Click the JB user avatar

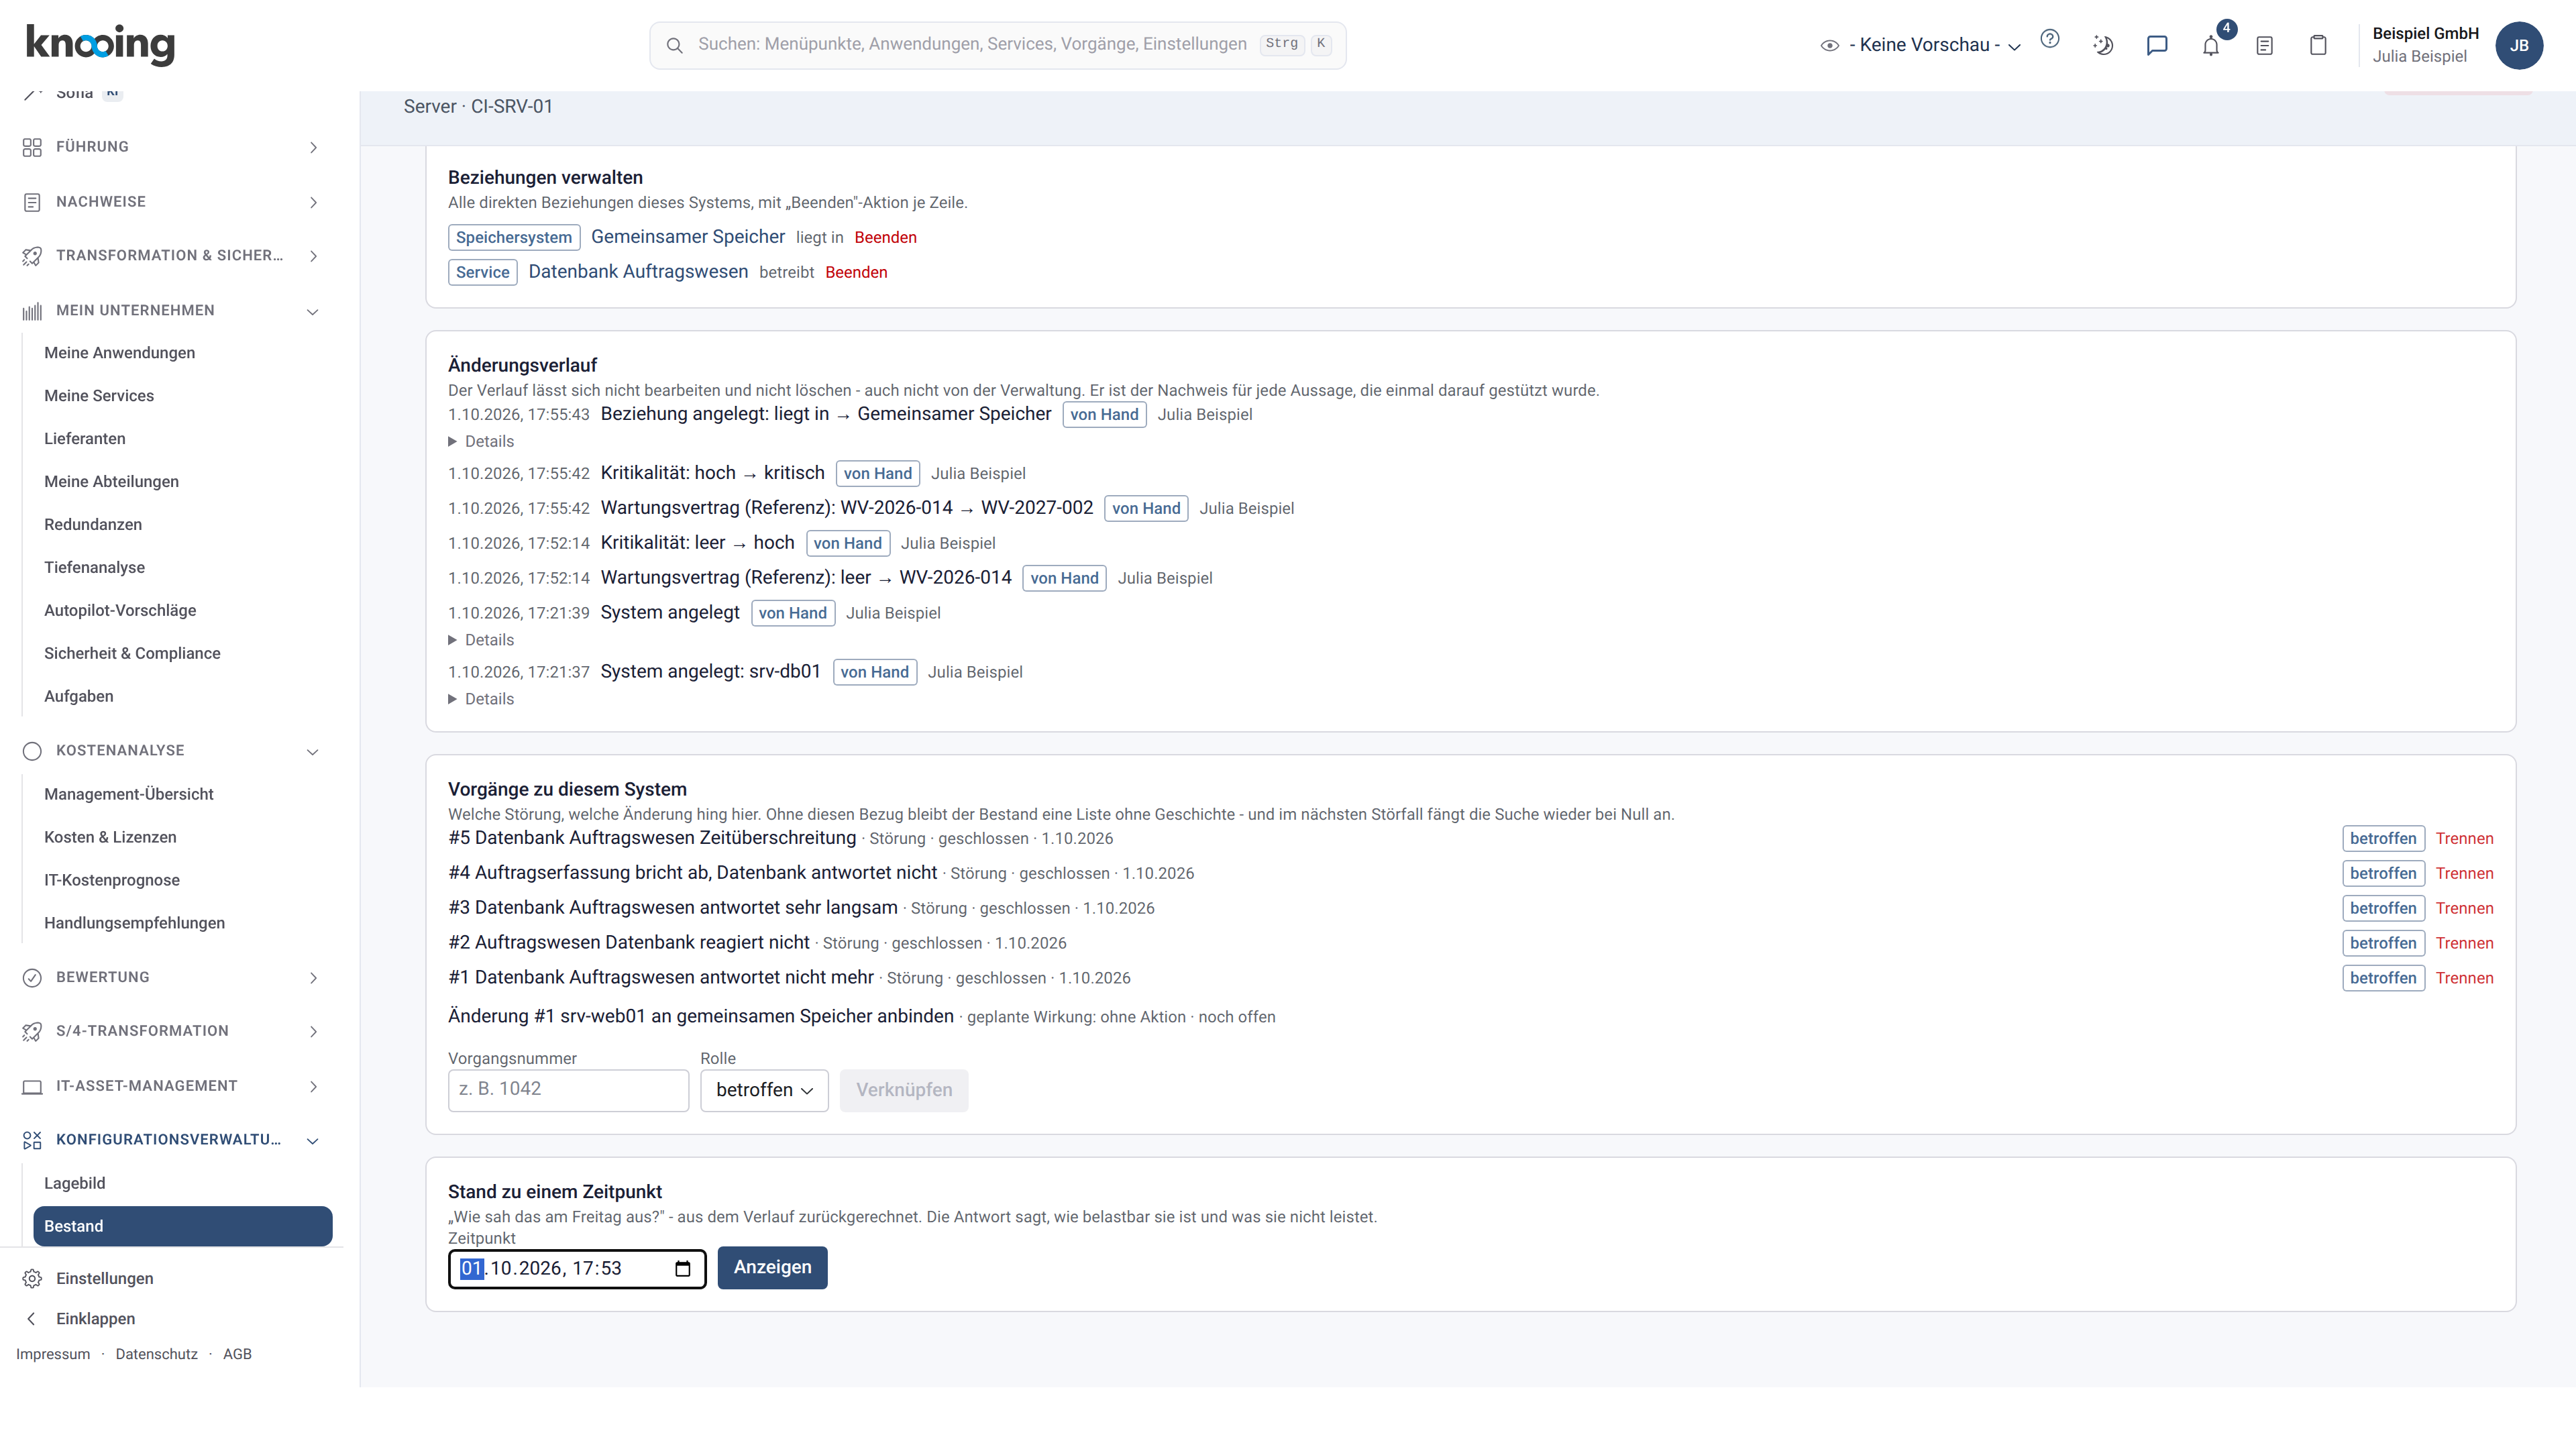(x=2519, y=45)
